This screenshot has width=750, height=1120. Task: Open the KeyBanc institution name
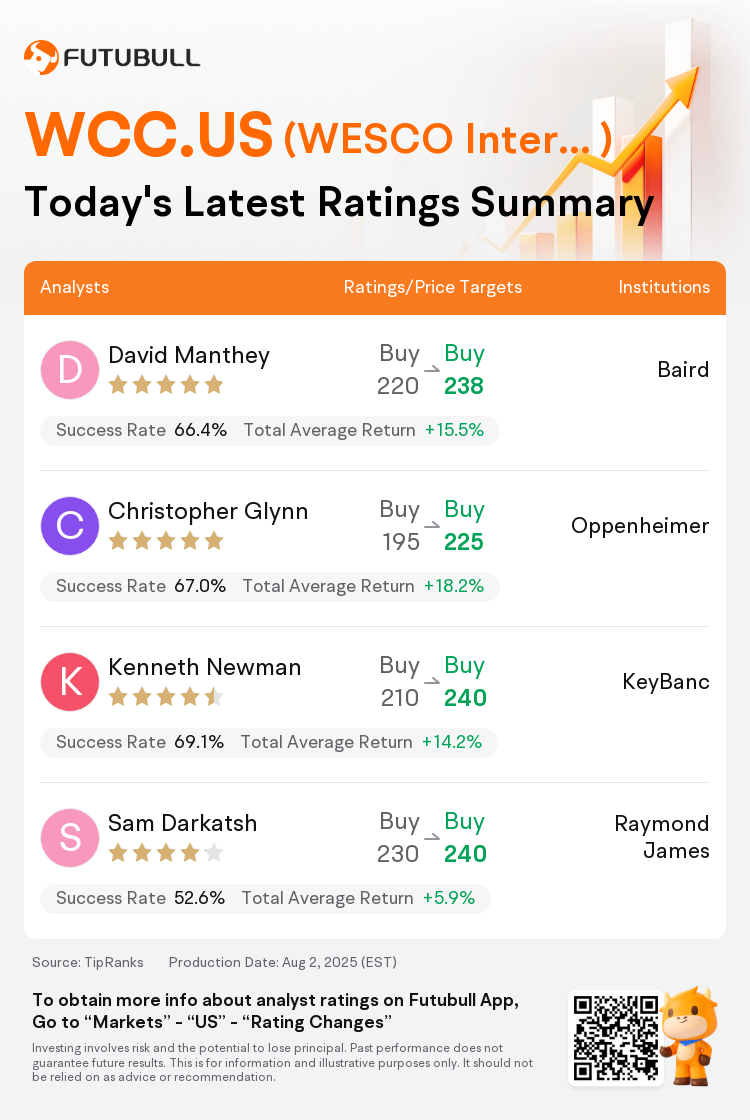tap(666, 681)
